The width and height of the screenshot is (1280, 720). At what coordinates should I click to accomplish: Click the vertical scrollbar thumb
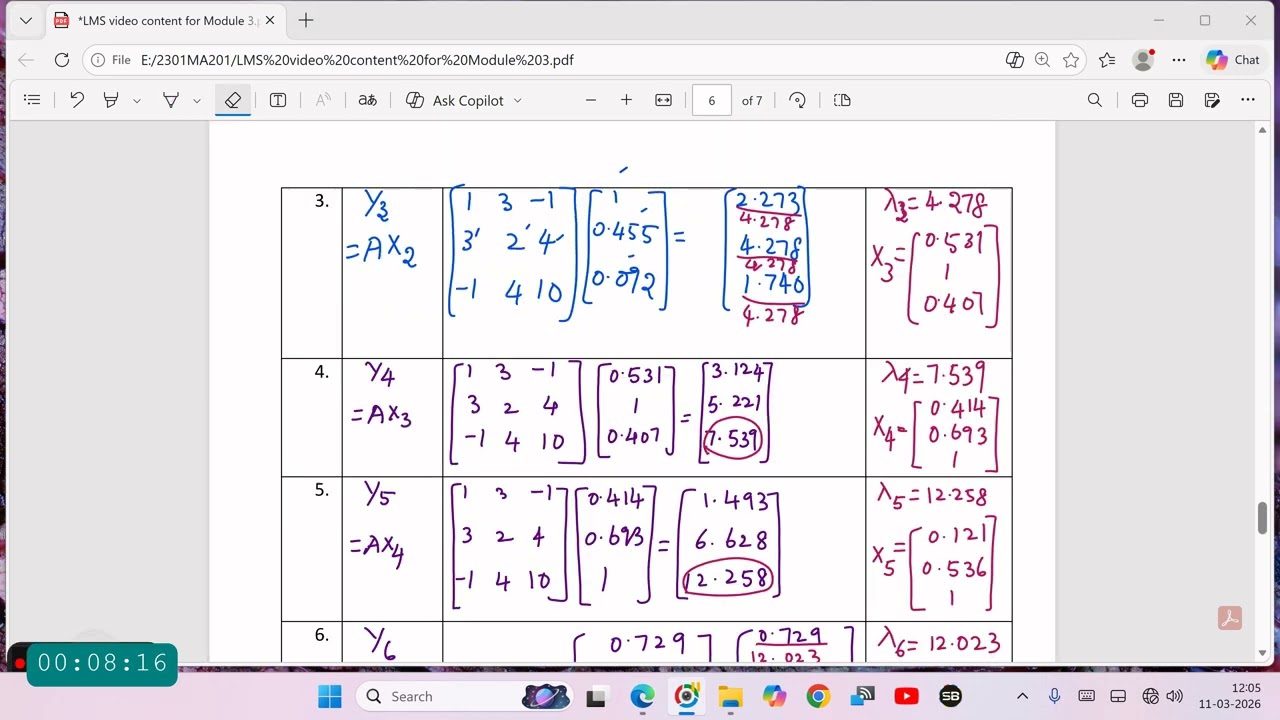pyautogui.click(x=1262, y=519)
